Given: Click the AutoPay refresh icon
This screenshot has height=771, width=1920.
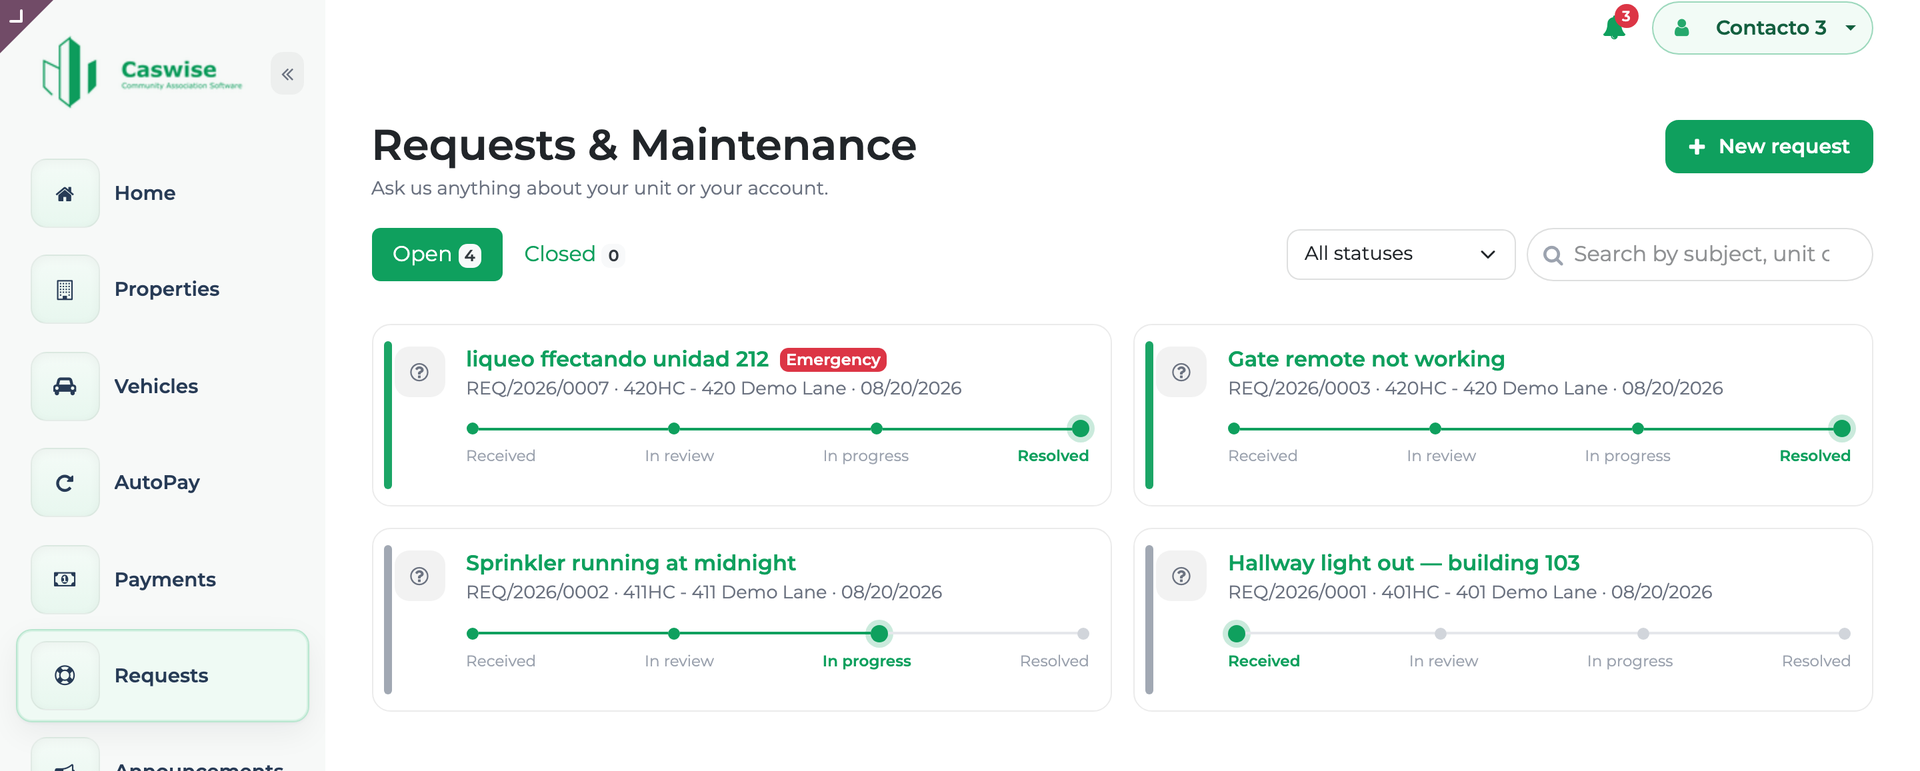Looking at the screenshot, I should (65, 483).
